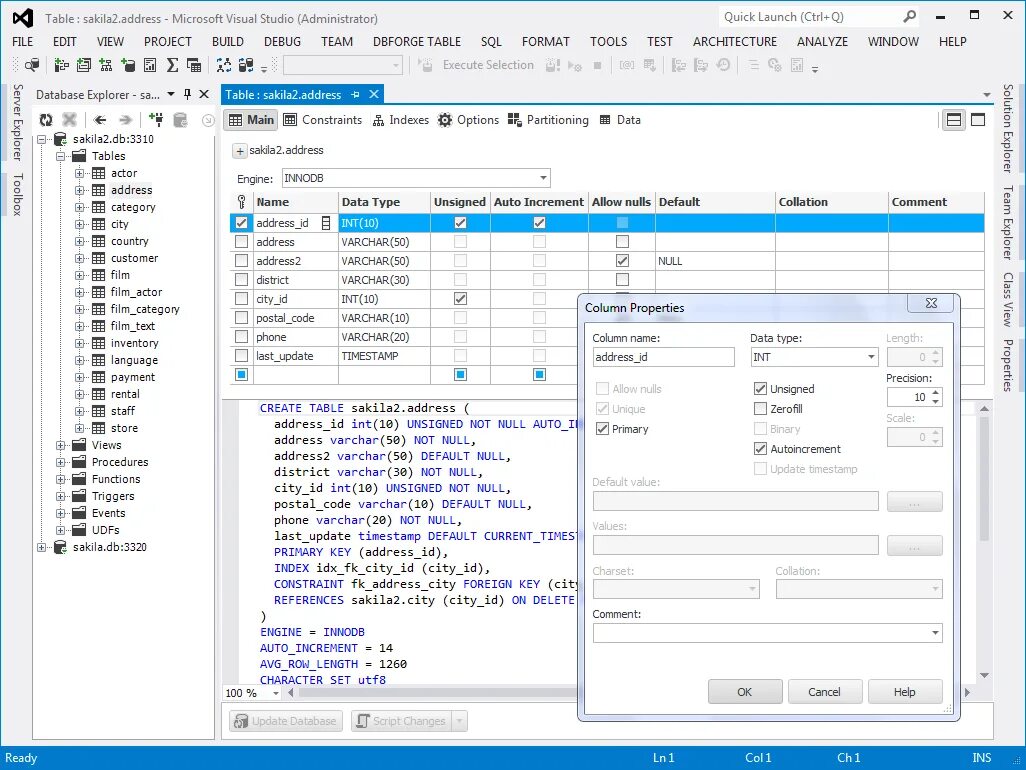Close the Column Properties dialog
1026x770 pixels.
click(x=931, y=303)
